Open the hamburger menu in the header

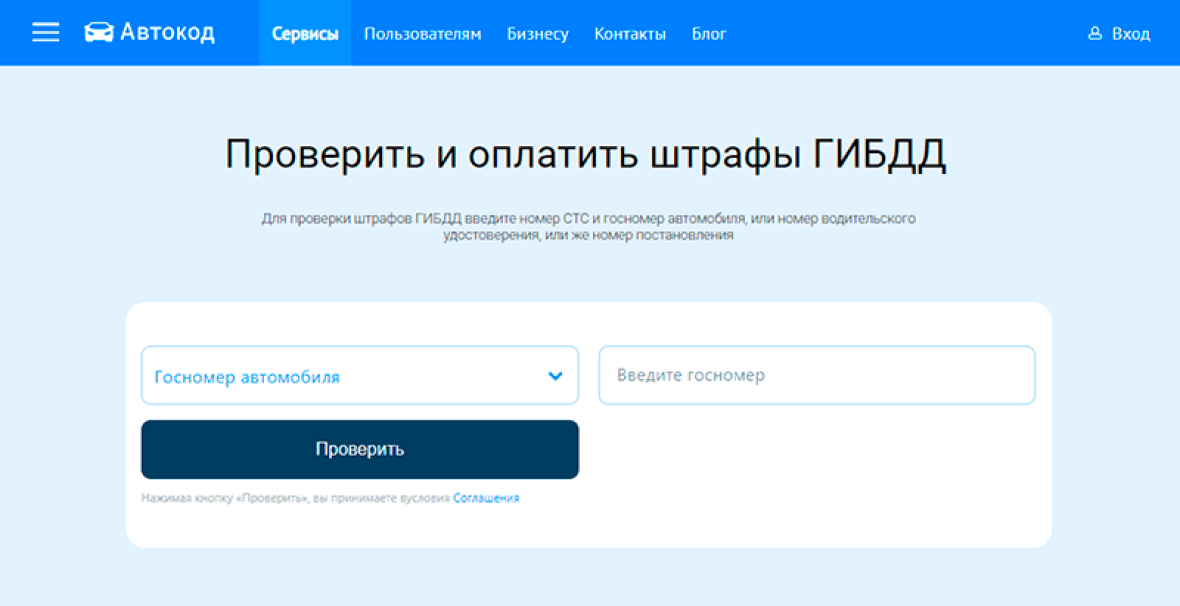tap(45, 33)
